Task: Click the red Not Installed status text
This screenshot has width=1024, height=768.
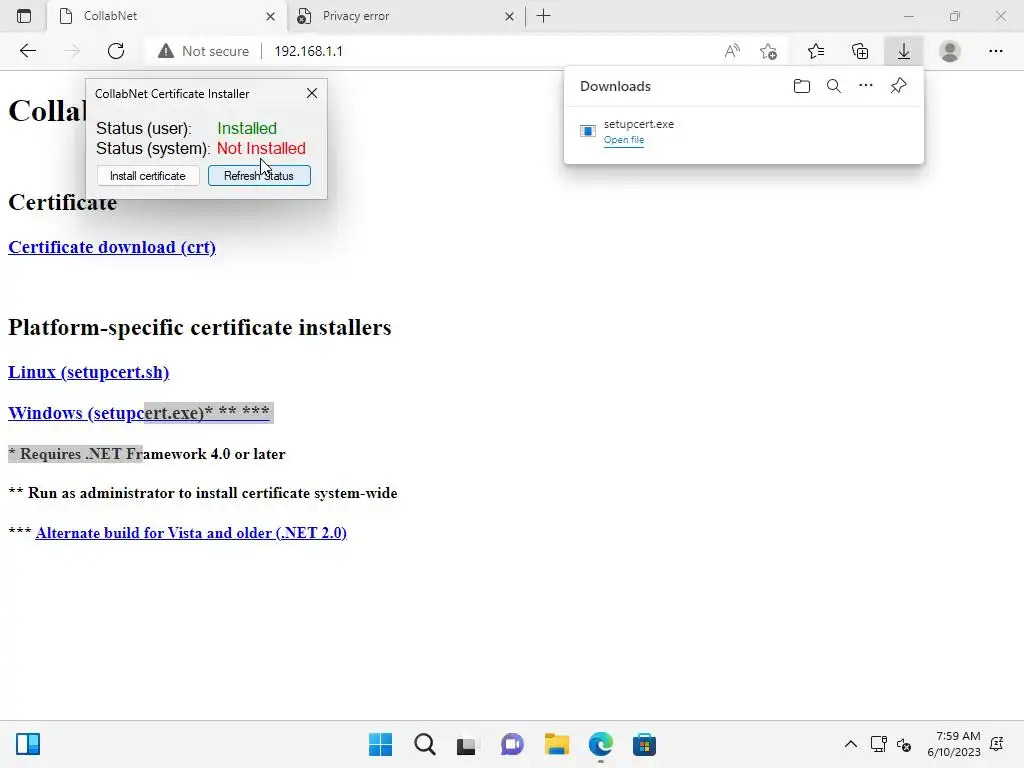Action: click(x=261, y=148)
